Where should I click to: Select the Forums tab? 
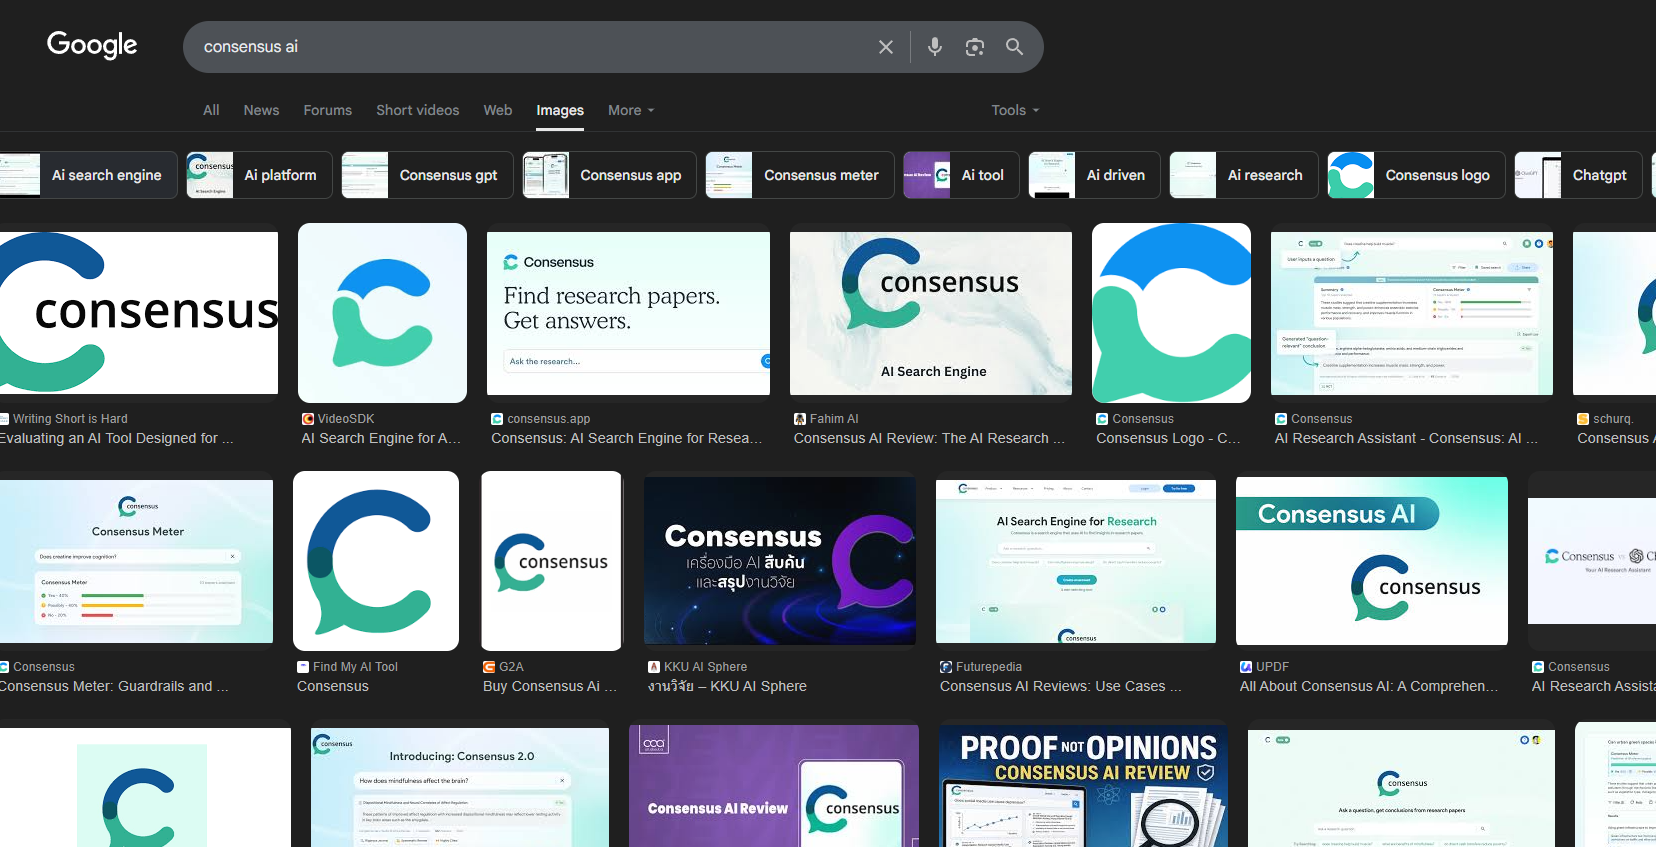(x=327, y=110)
